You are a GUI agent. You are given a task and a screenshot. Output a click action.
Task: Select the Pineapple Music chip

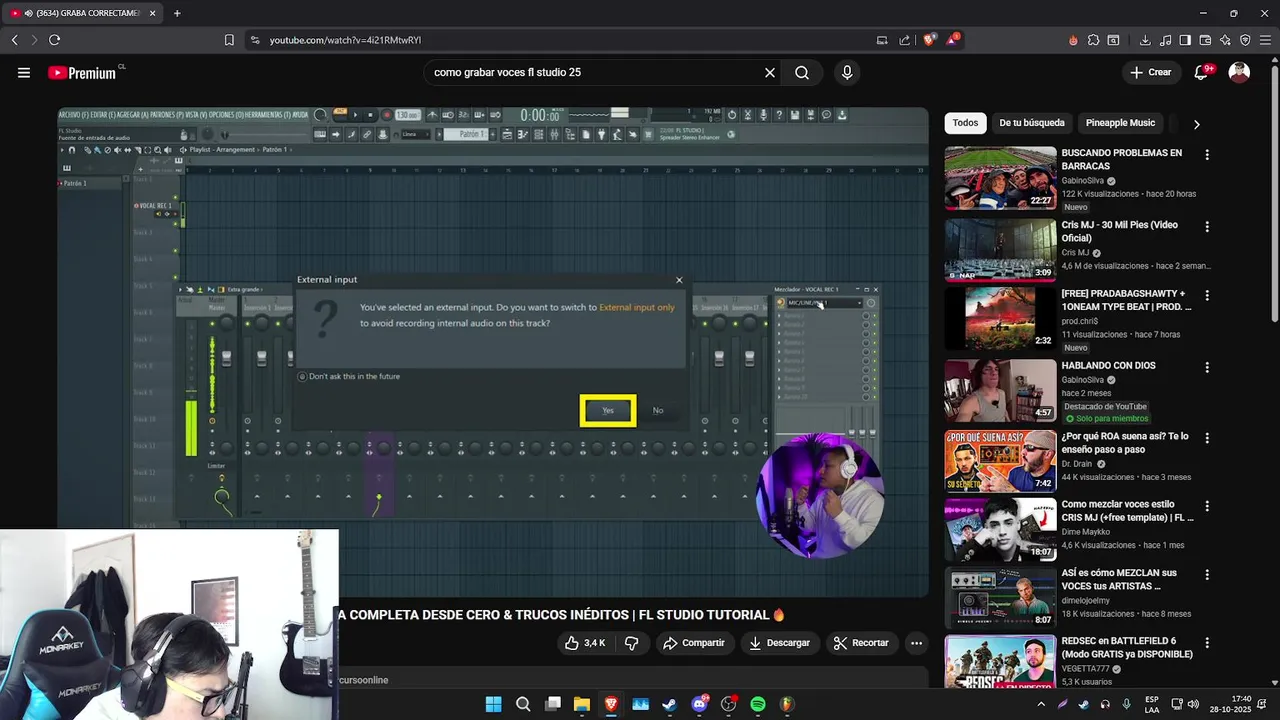click(1120, 123)
